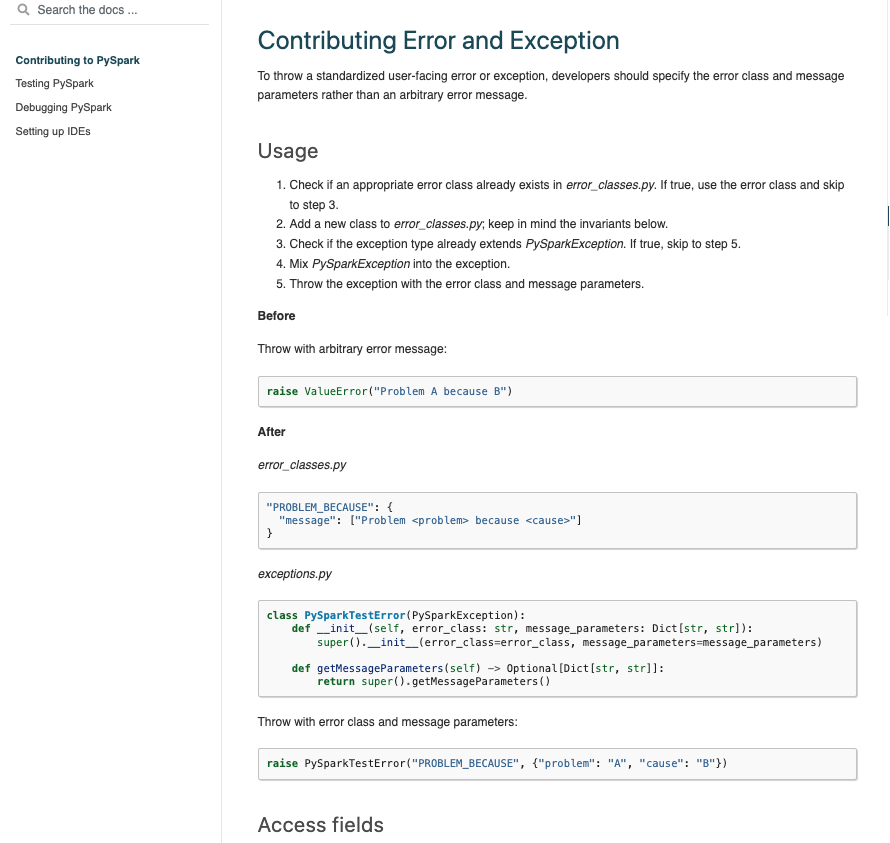Viewport: 890px width, 843px height.
Task: Open the Debugging PySpark link
Action: point(64,107)
